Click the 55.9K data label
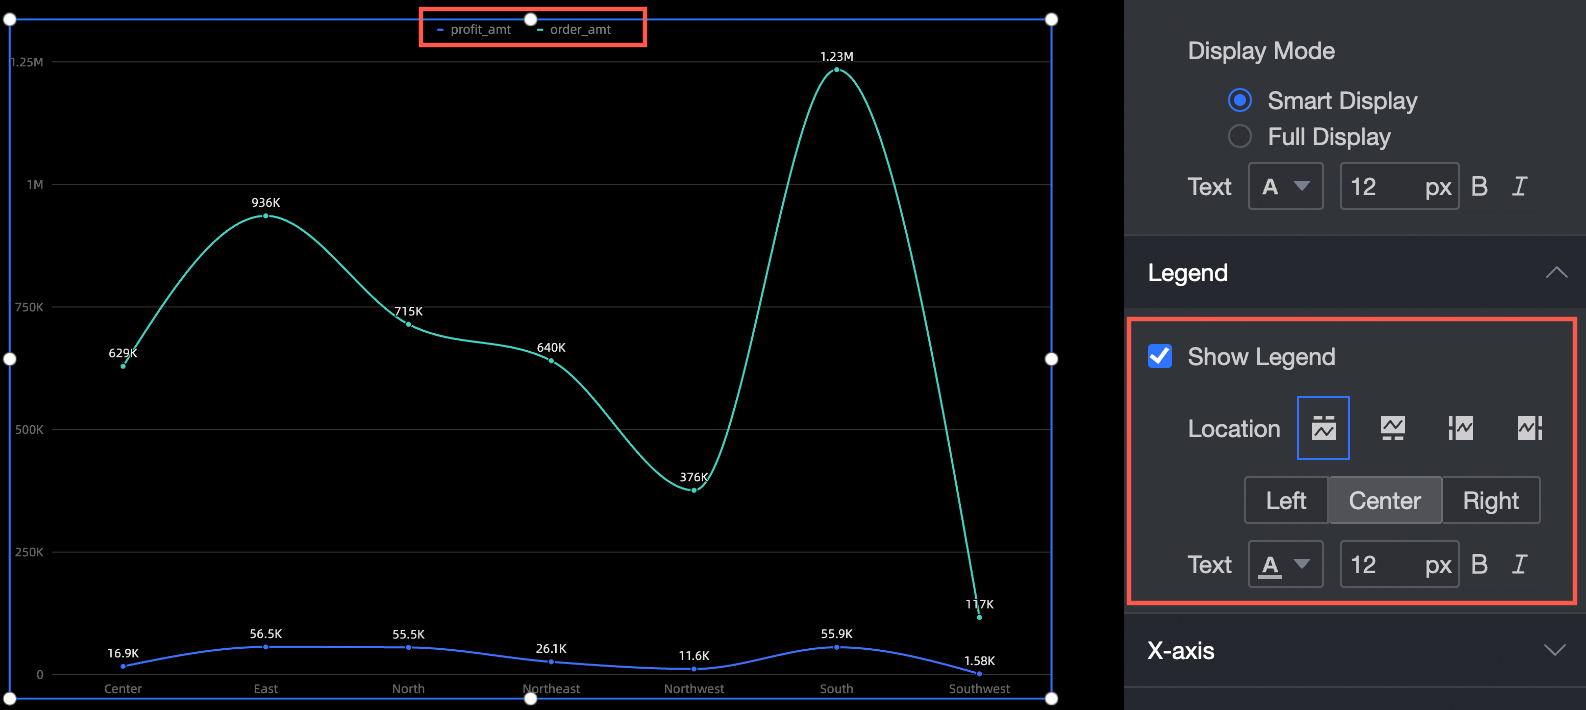1586x710 pixels. point(837,634)
